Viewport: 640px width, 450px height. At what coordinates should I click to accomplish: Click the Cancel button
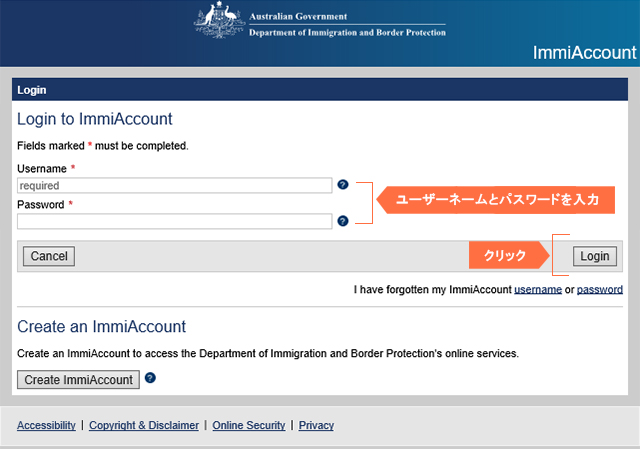pyautogui.click(x=49, y=256)
